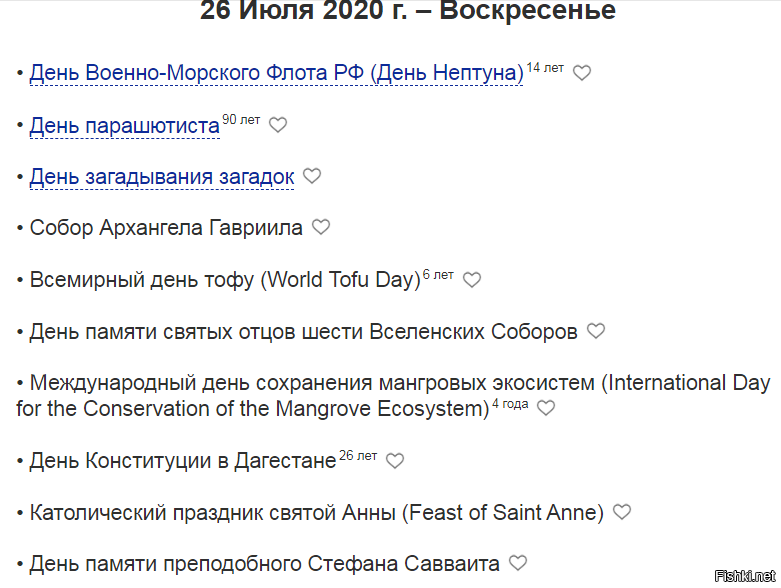Follow the День загадывания загадок link
The image size is (781, 588).
161,177
